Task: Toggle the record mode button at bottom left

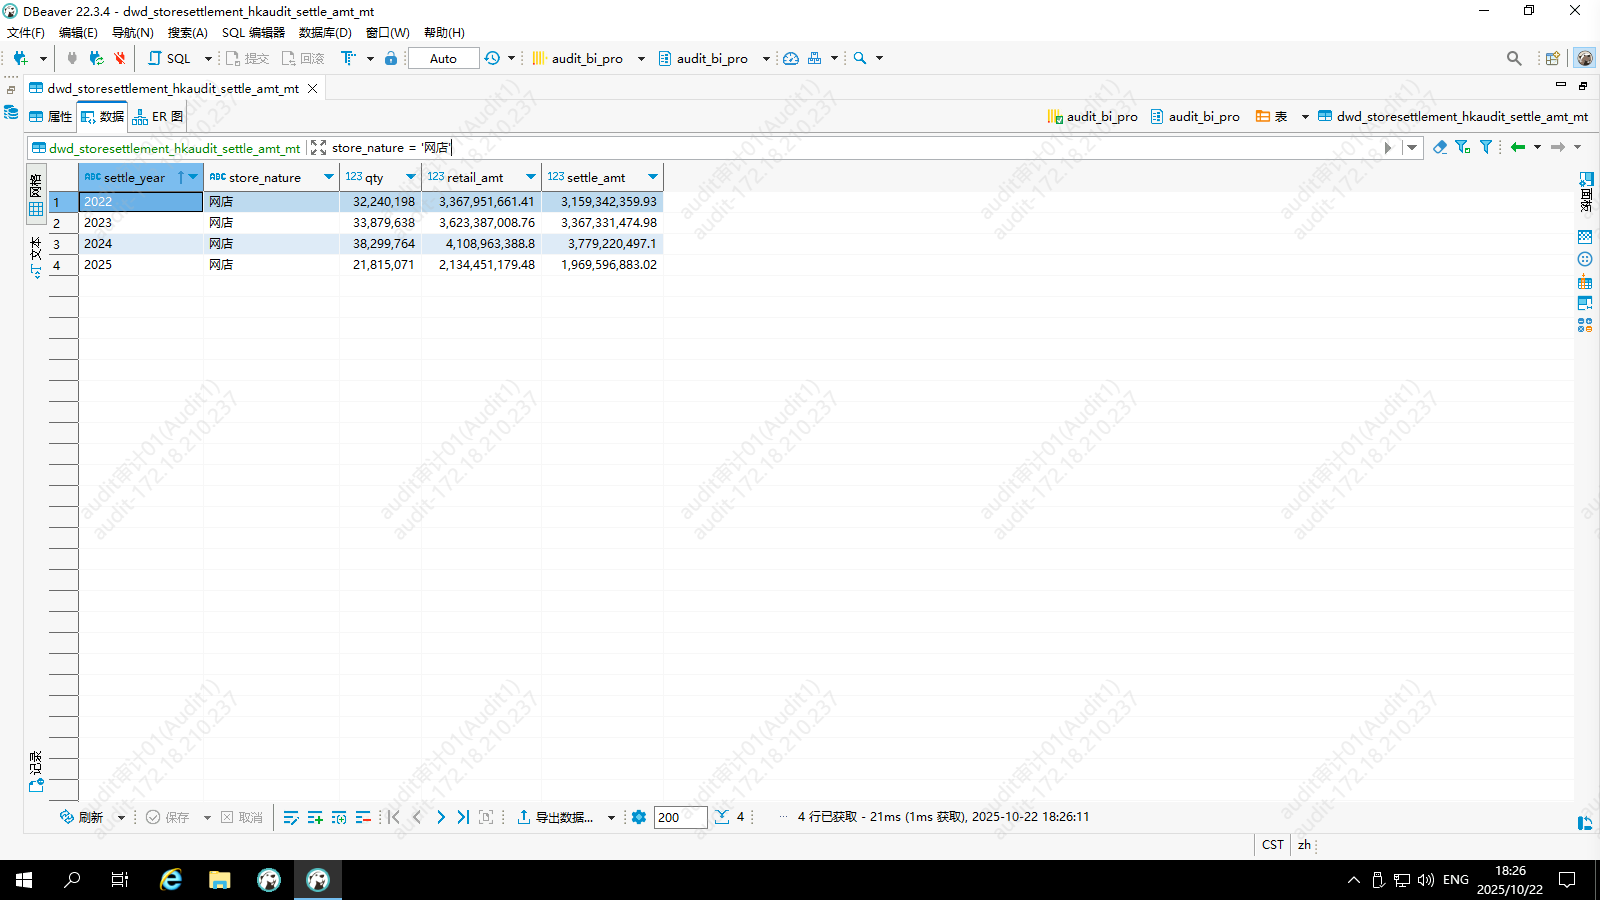Action: click(x=36, y=772)
